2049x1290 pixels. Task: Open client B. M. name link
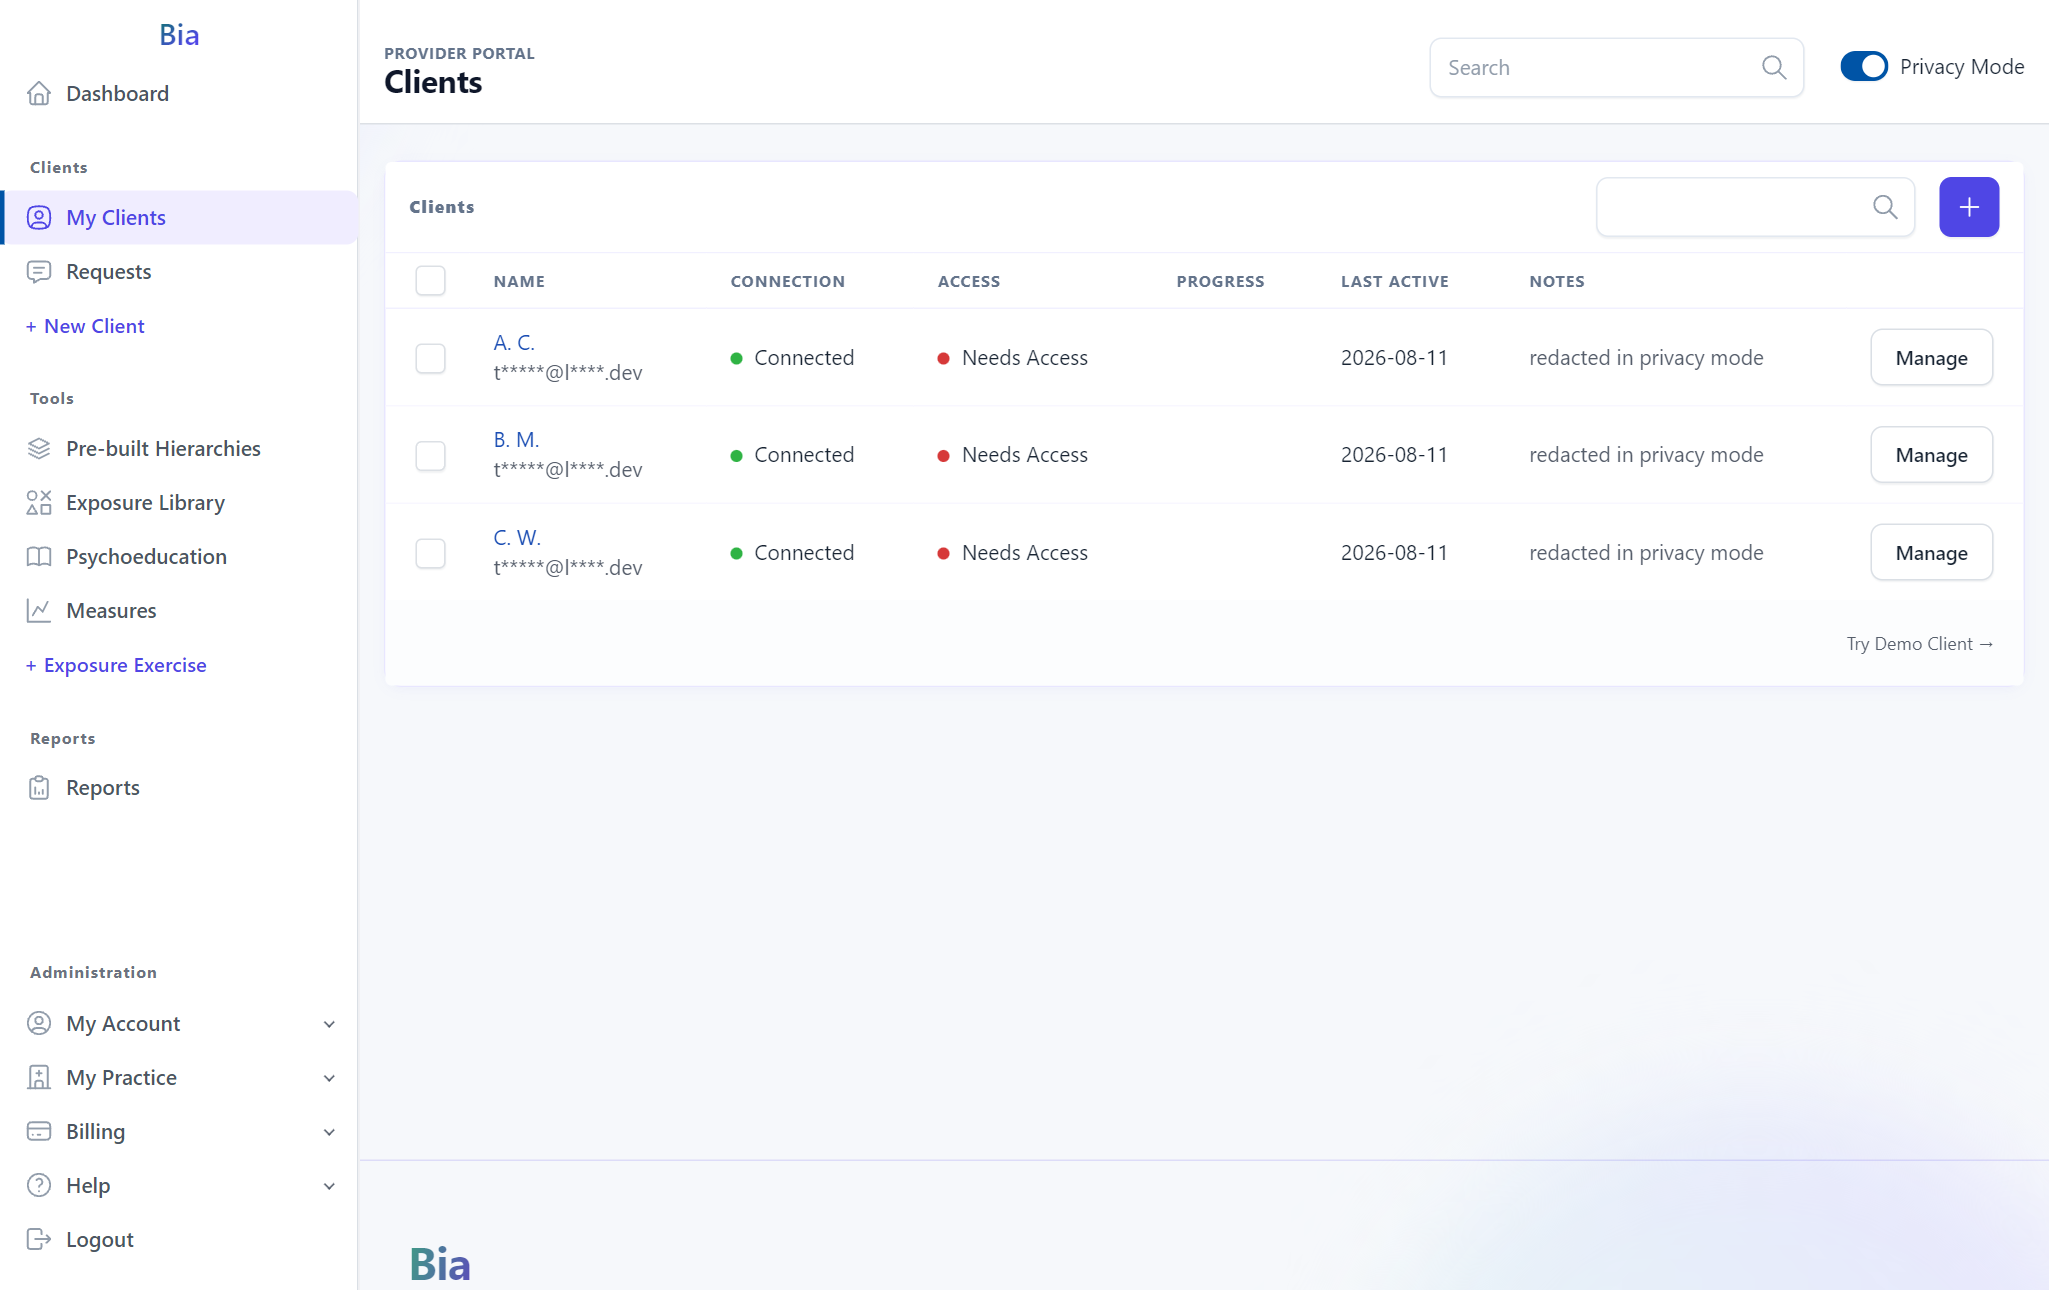click(516, 439)
